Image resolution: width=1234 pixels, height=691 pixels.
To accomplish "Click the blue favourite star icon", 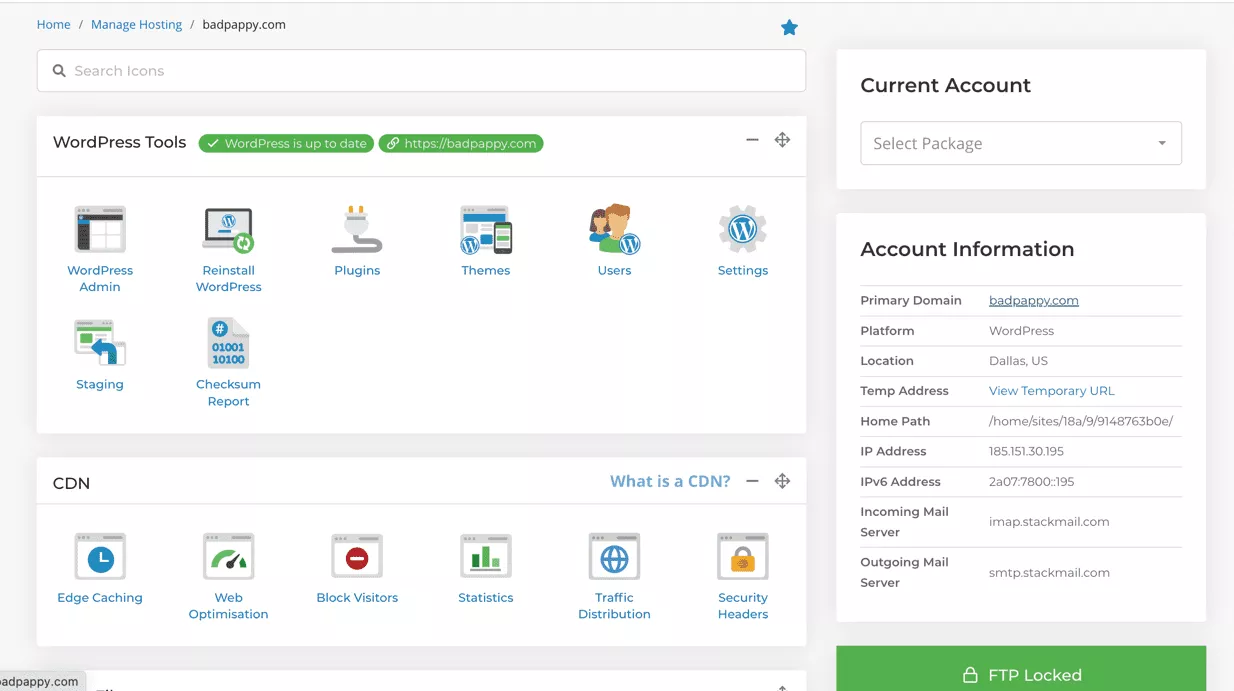I will pos(789,28).
